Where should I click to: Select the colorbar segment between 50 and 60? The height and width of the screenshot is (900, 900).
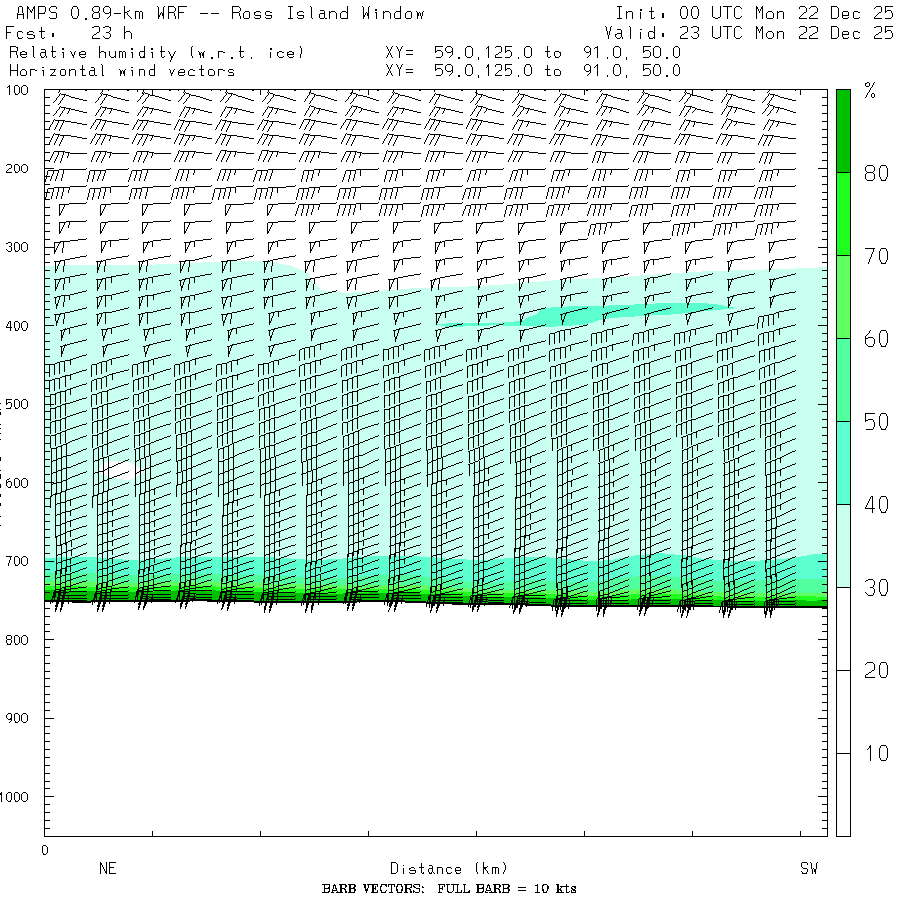843,379
